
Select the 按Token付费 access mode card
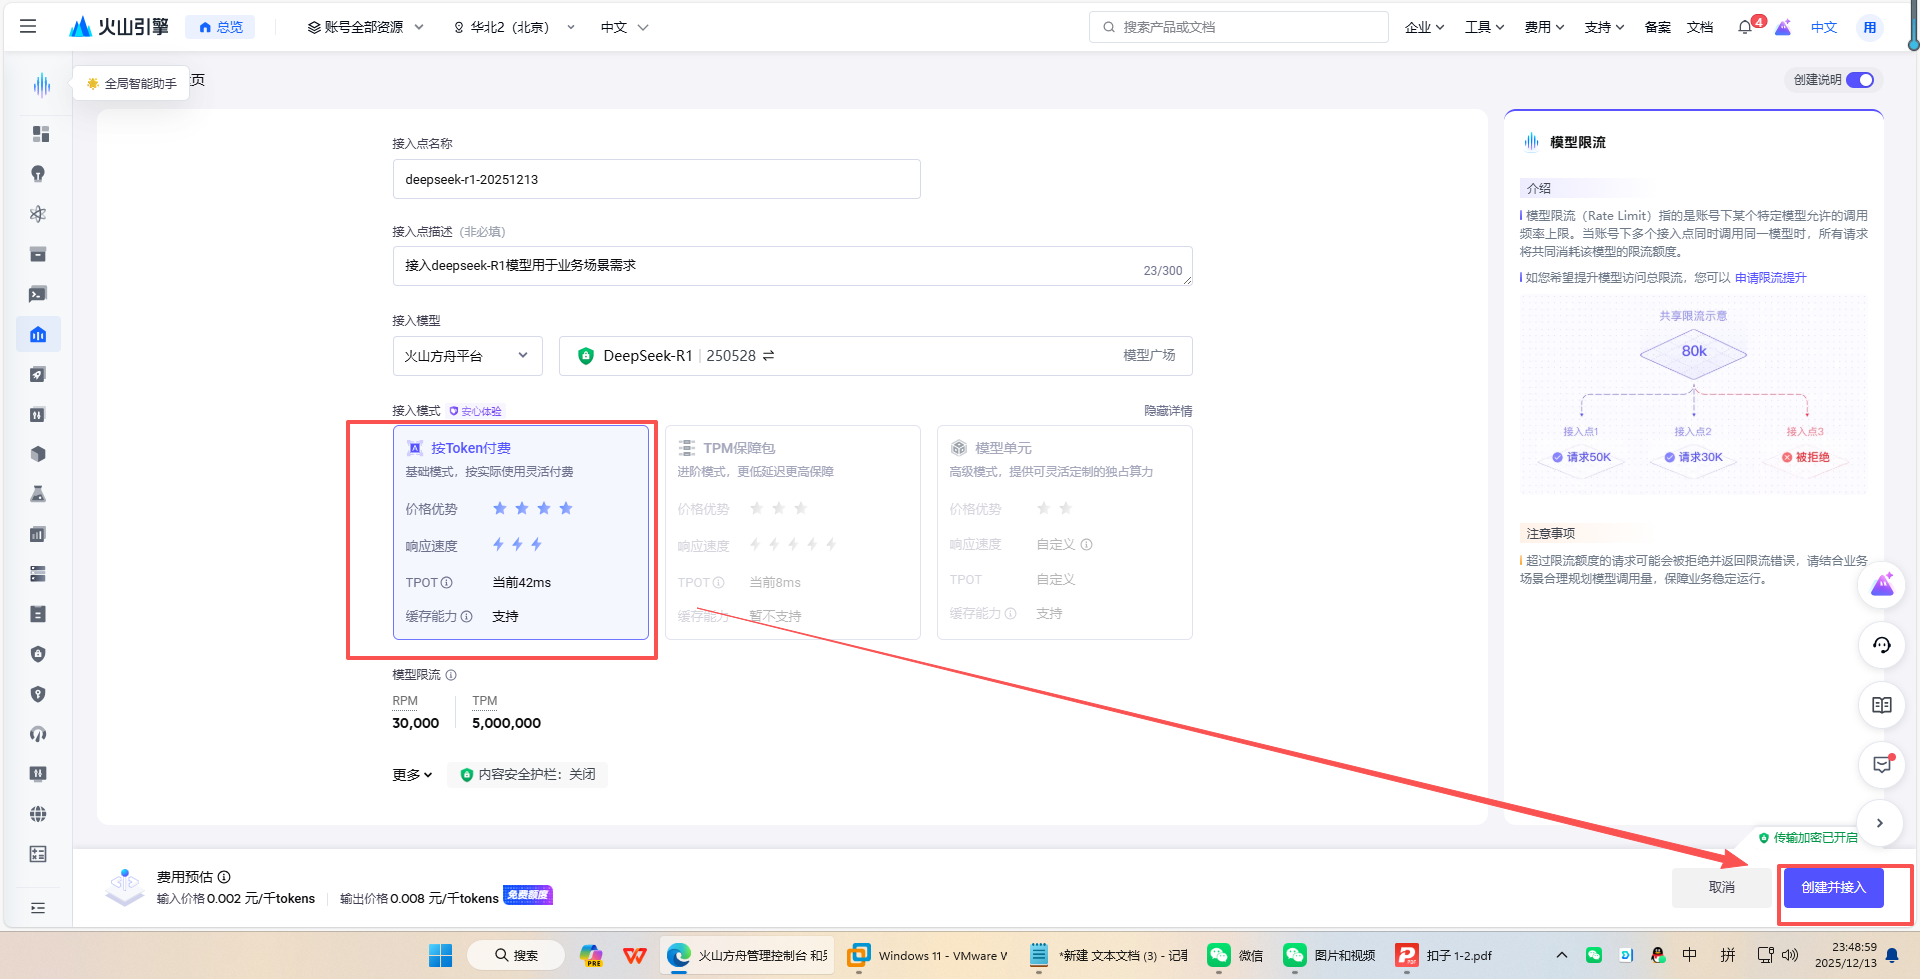521,532
